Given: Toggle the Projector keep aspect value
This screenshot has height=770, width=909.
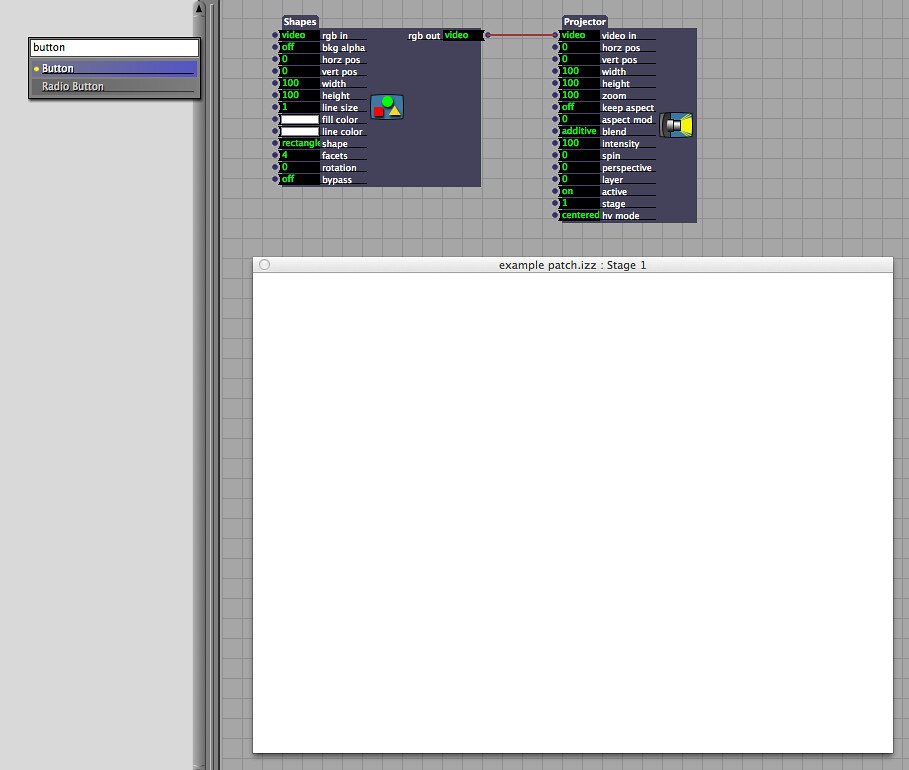Looking at the screenshot, I should pos(579,108).
